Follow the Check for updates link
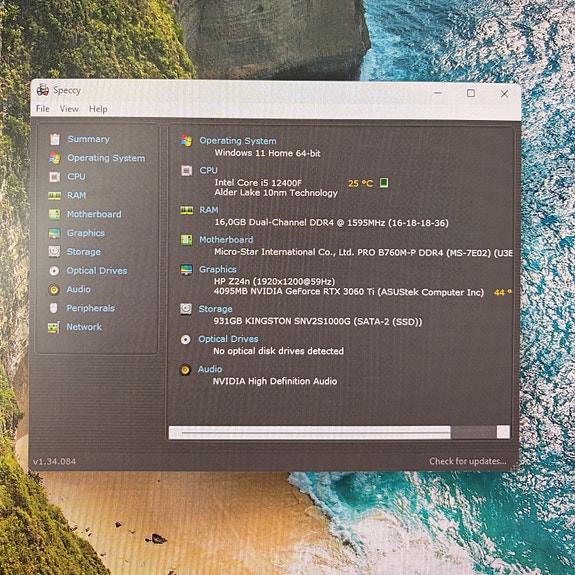Screen dimensions: 575x575 pyautogui.click(x=468, y=461)
